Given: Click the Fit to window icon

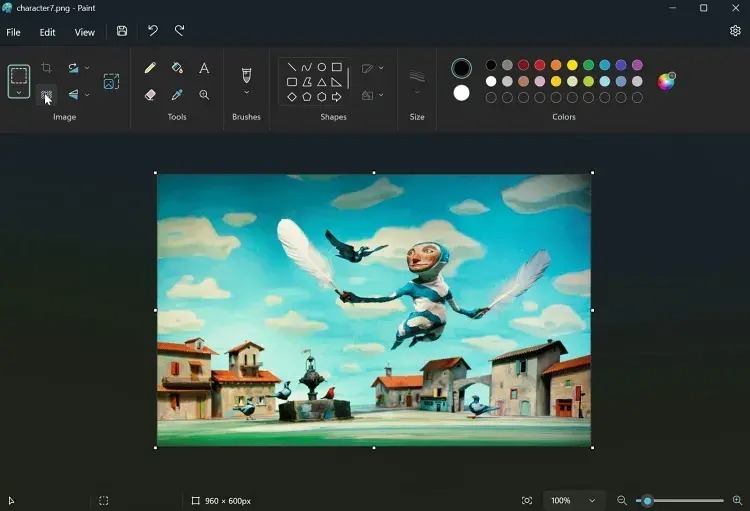Looking at the screenshot, I should [x=527, y=500].
